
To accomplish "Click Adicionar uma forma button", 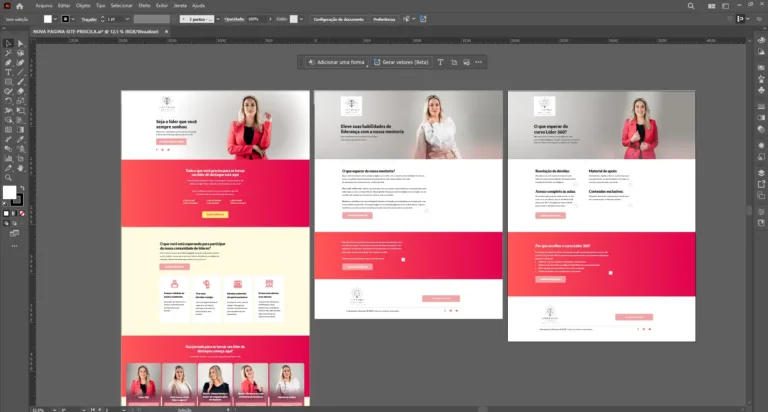I will pyautogui.click(x=336, y=62).
